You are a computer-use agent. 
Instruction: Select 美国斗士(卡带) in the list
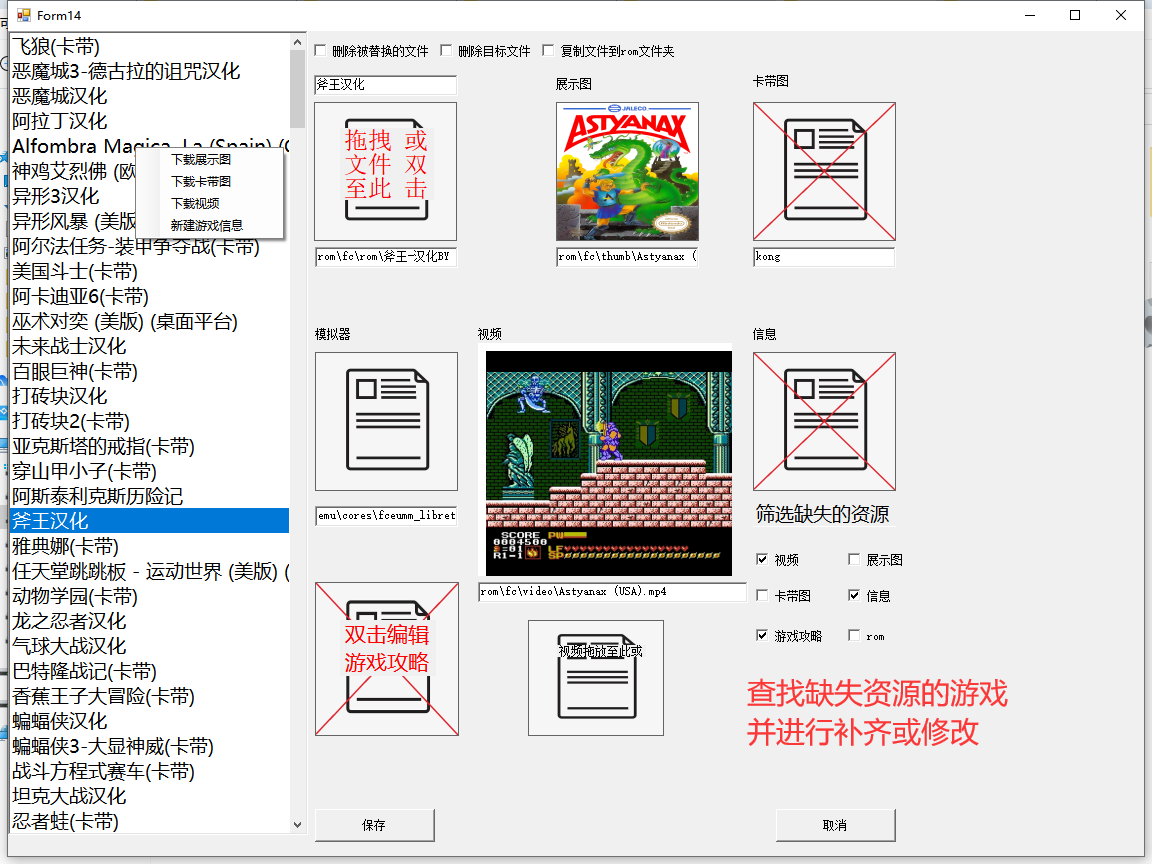pos(149,271)
